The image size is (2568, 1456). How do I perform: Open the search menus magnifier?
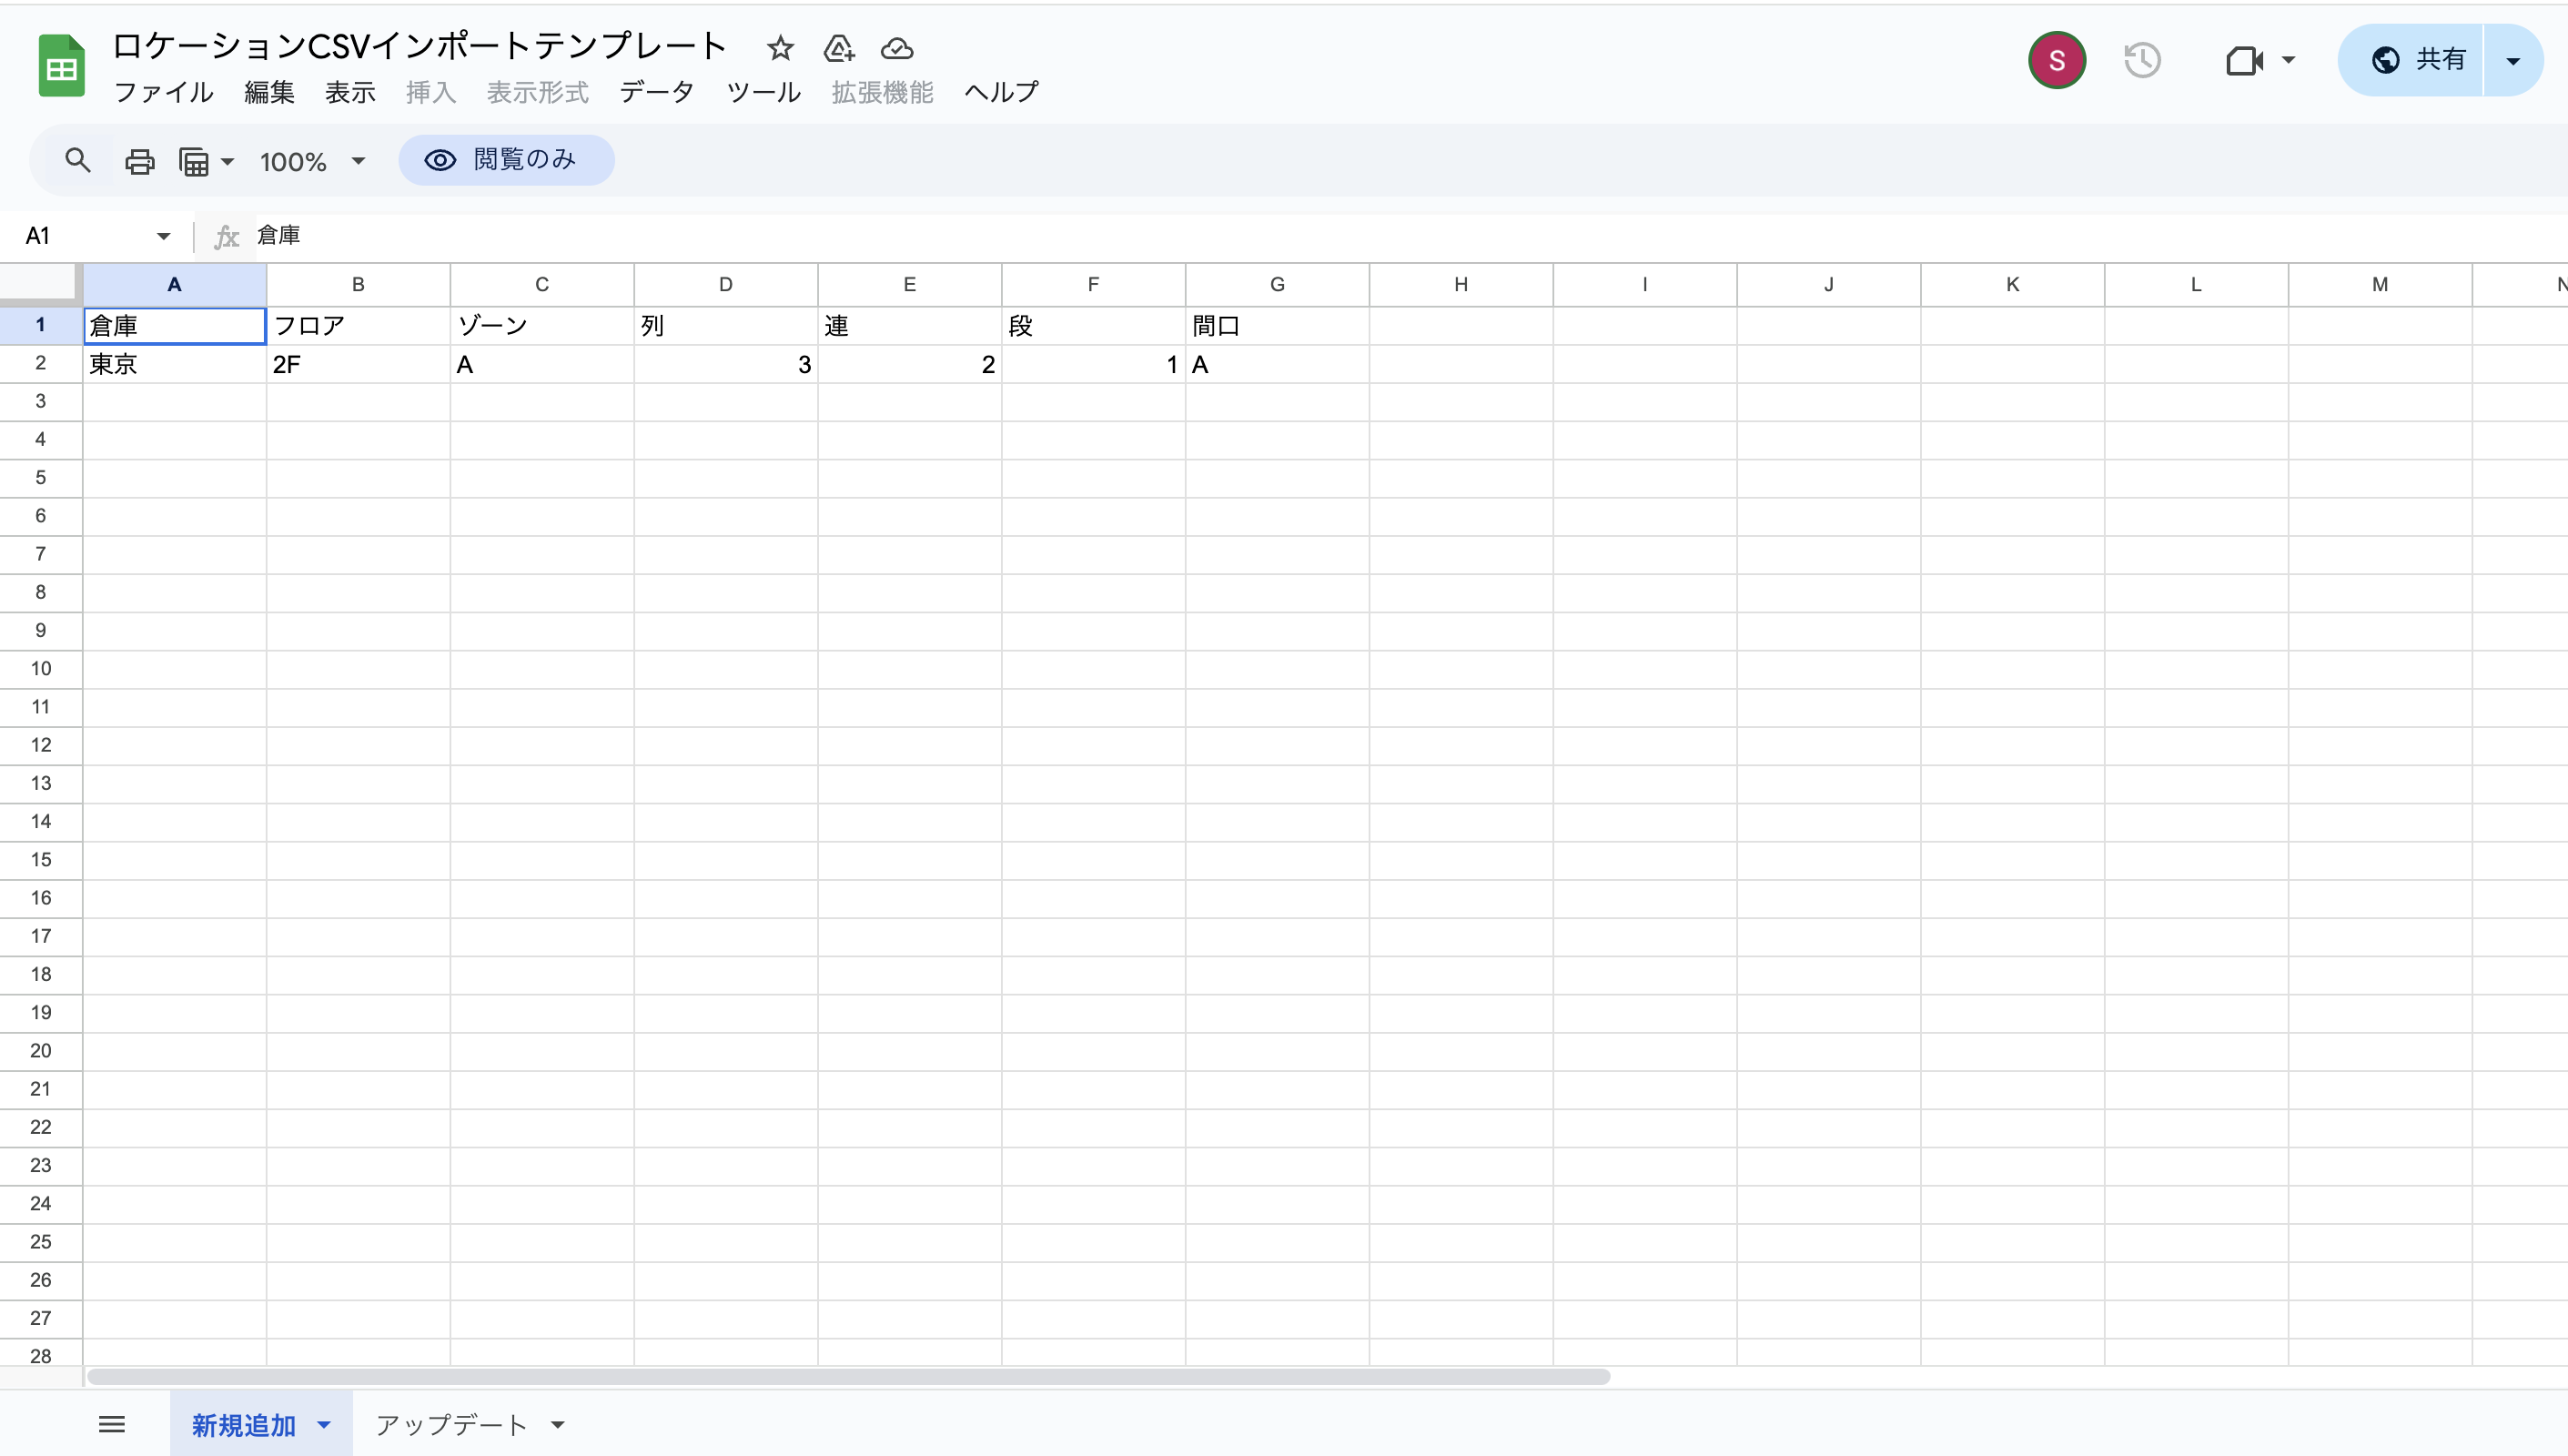click(77, 161)
